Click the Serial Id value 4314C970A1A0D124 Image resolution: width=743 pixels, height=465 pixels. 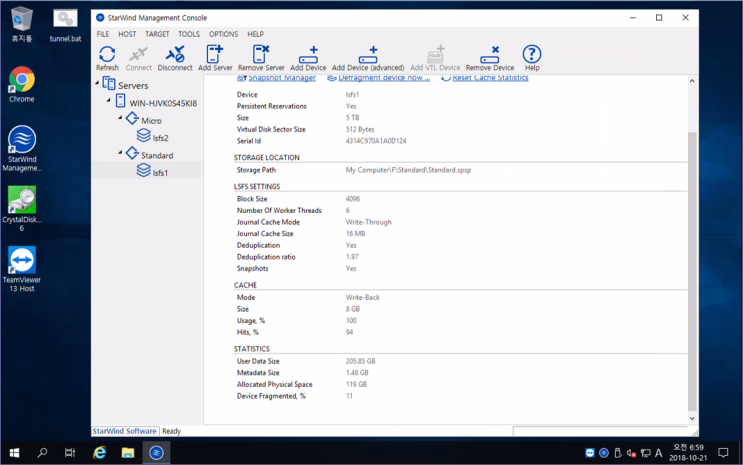pos(376,141)
